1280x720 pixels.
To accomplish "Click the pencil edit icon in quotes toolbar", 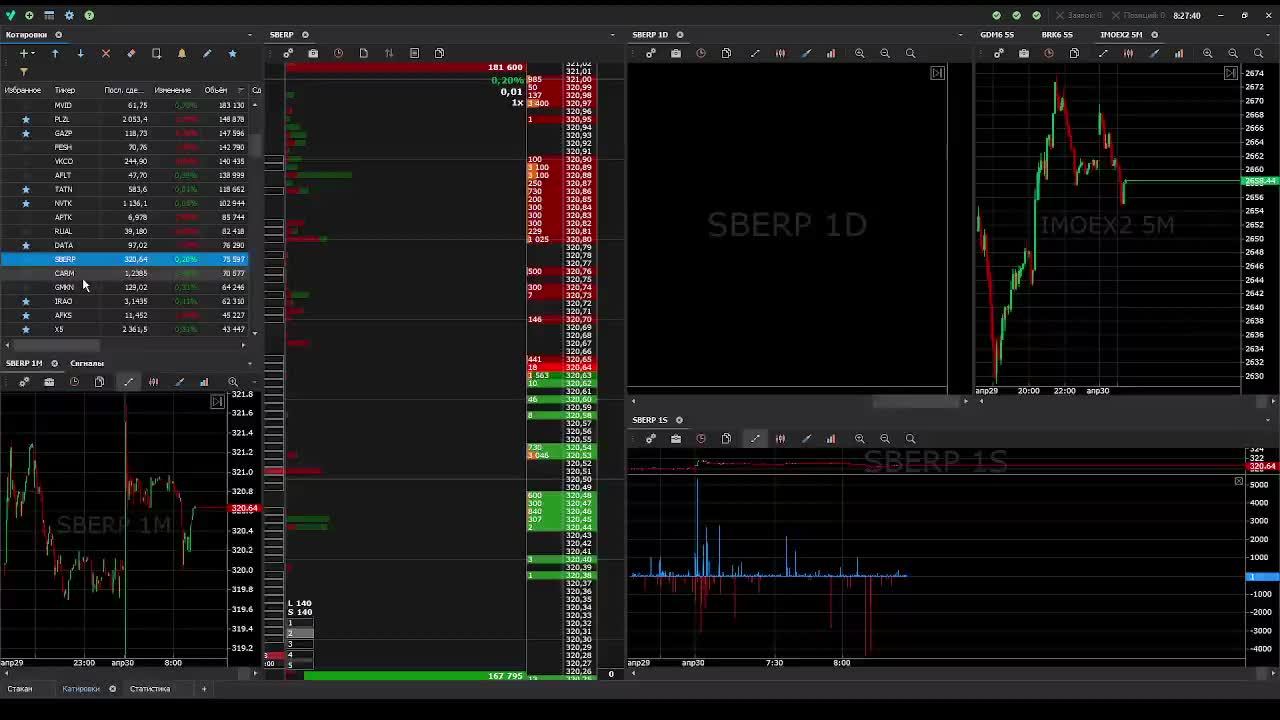I will point(207,53).
